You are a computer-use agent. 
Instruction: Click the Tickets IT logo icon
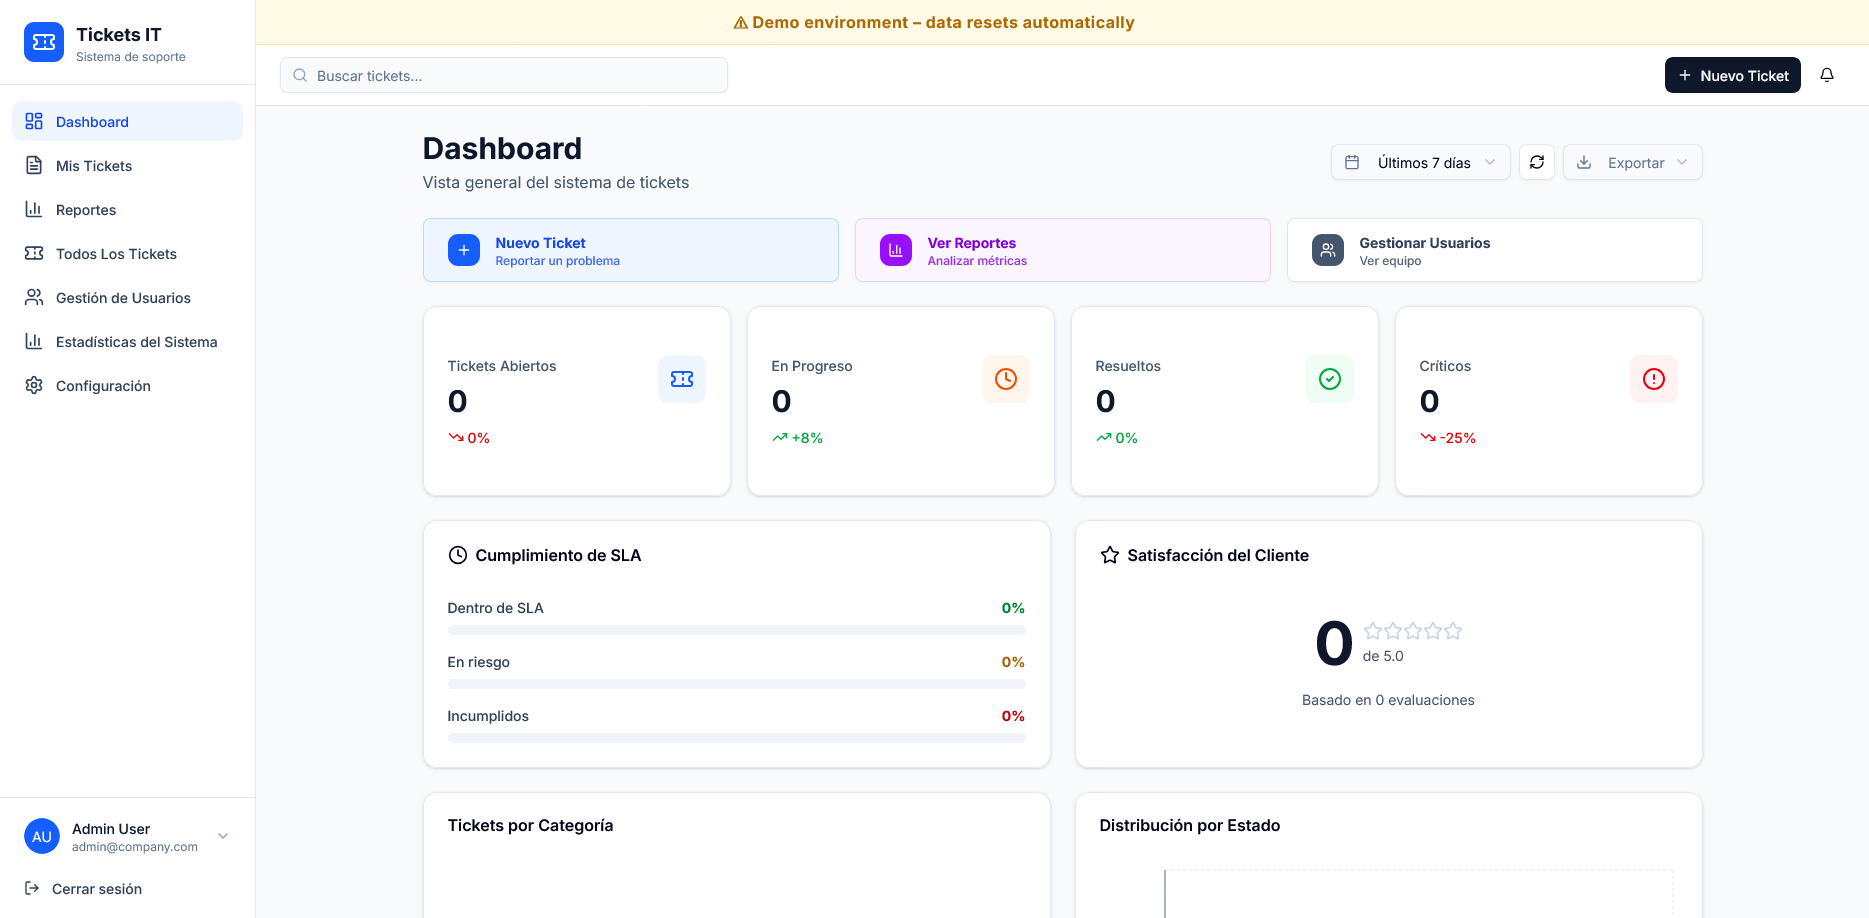(43, 42)
